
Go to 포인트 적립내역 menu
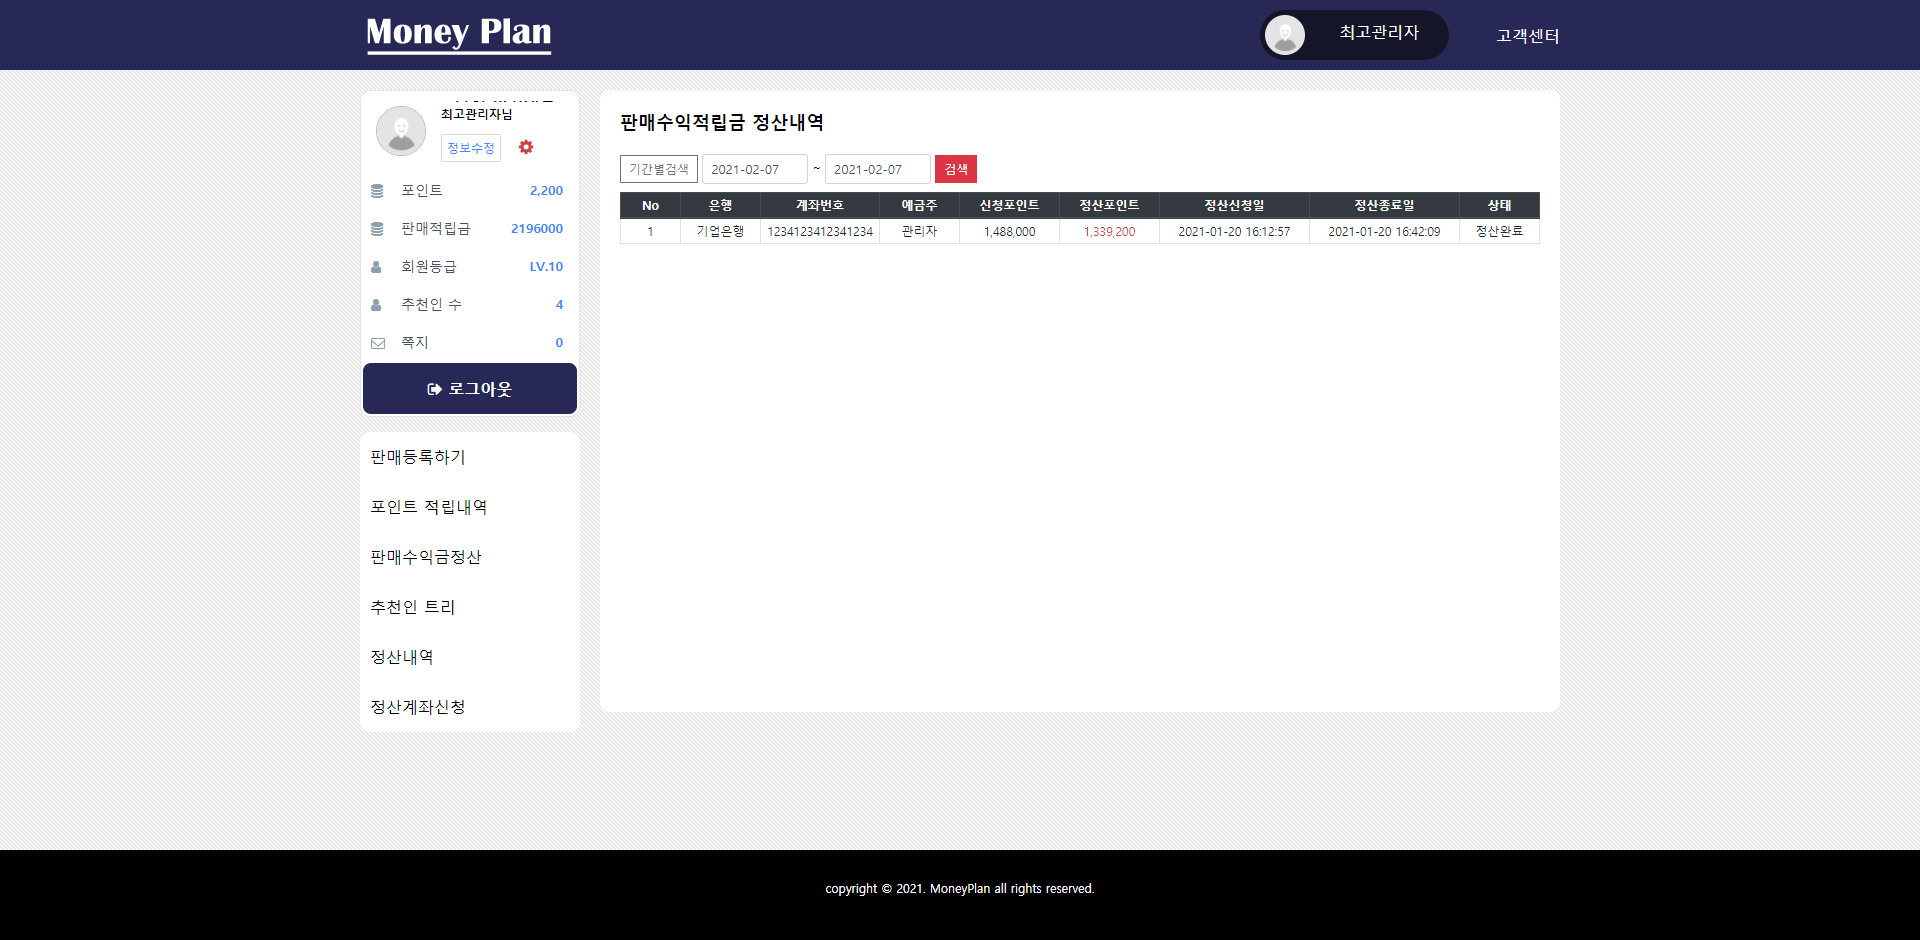[x=428, y=507]
